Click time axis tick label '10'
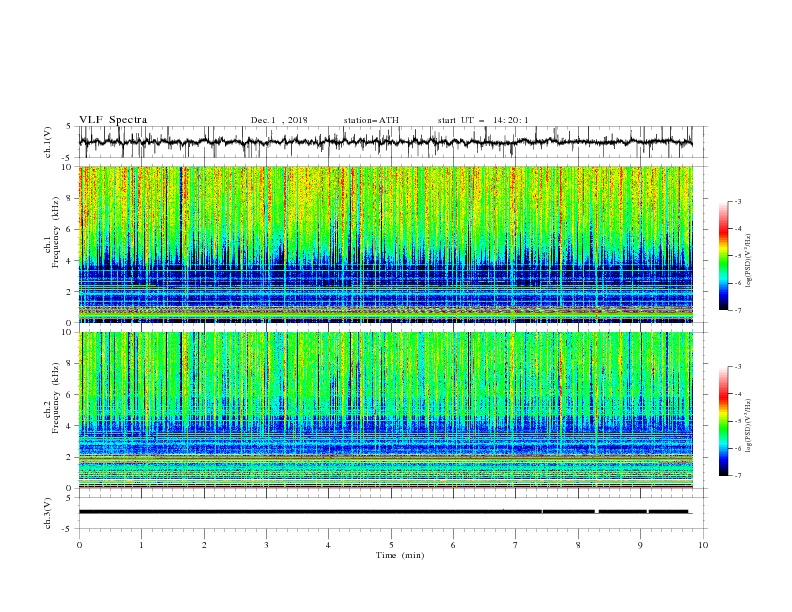 [x=703, y=545]
